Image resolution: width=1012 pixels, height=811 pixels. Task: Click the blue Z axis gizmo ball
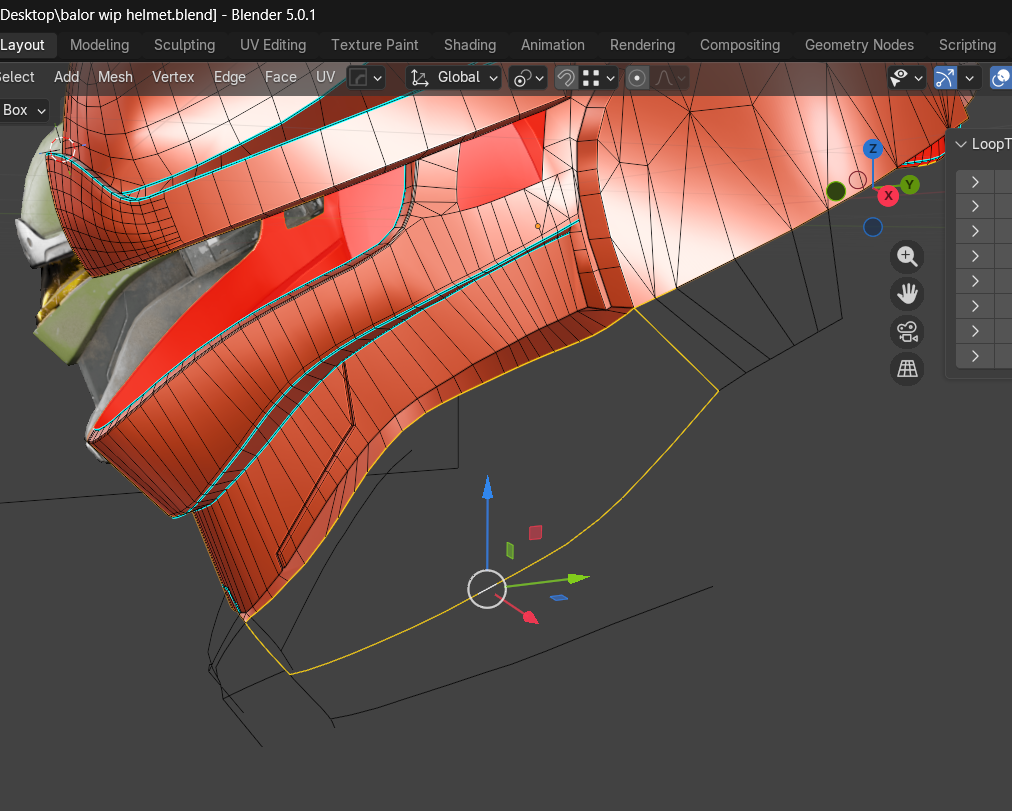tap(873, 149)
